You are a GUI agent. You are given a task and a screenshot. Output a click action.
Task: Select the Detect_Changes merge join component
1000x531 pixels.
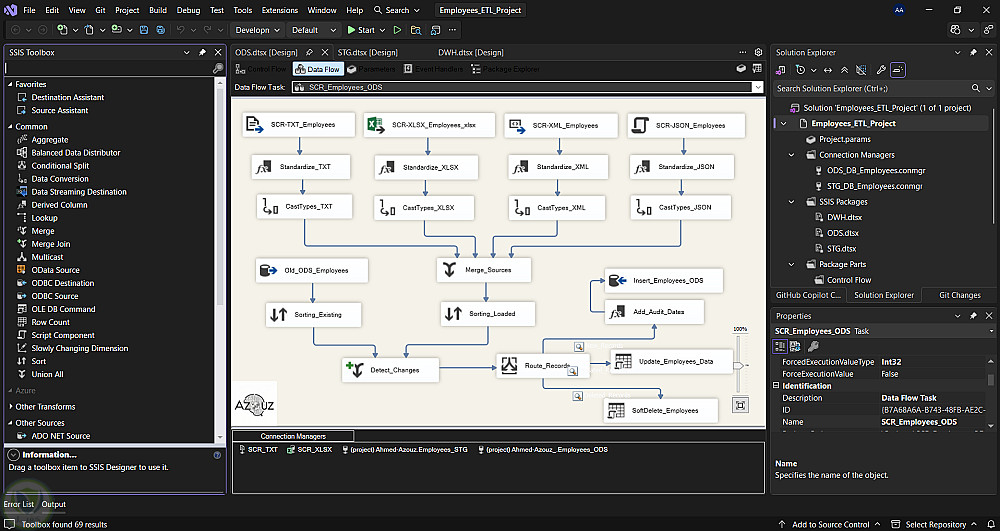click(x=390, y=370)
